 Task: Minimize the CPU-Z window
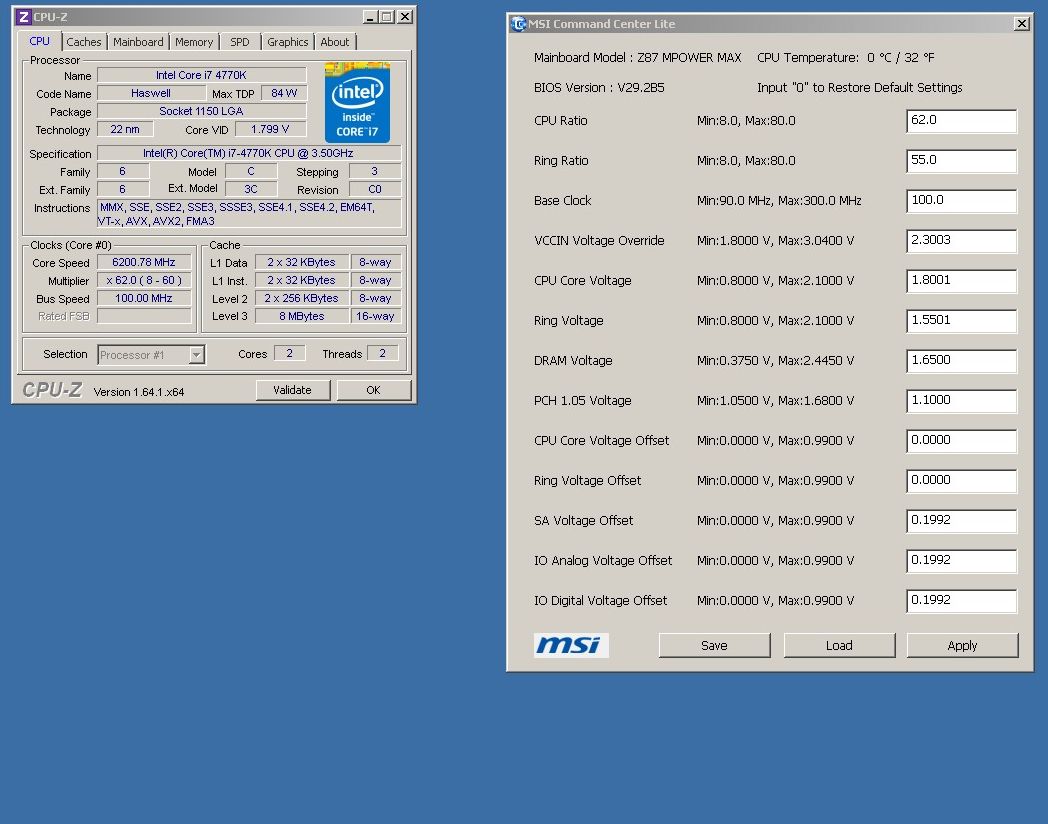coord(369,17)
